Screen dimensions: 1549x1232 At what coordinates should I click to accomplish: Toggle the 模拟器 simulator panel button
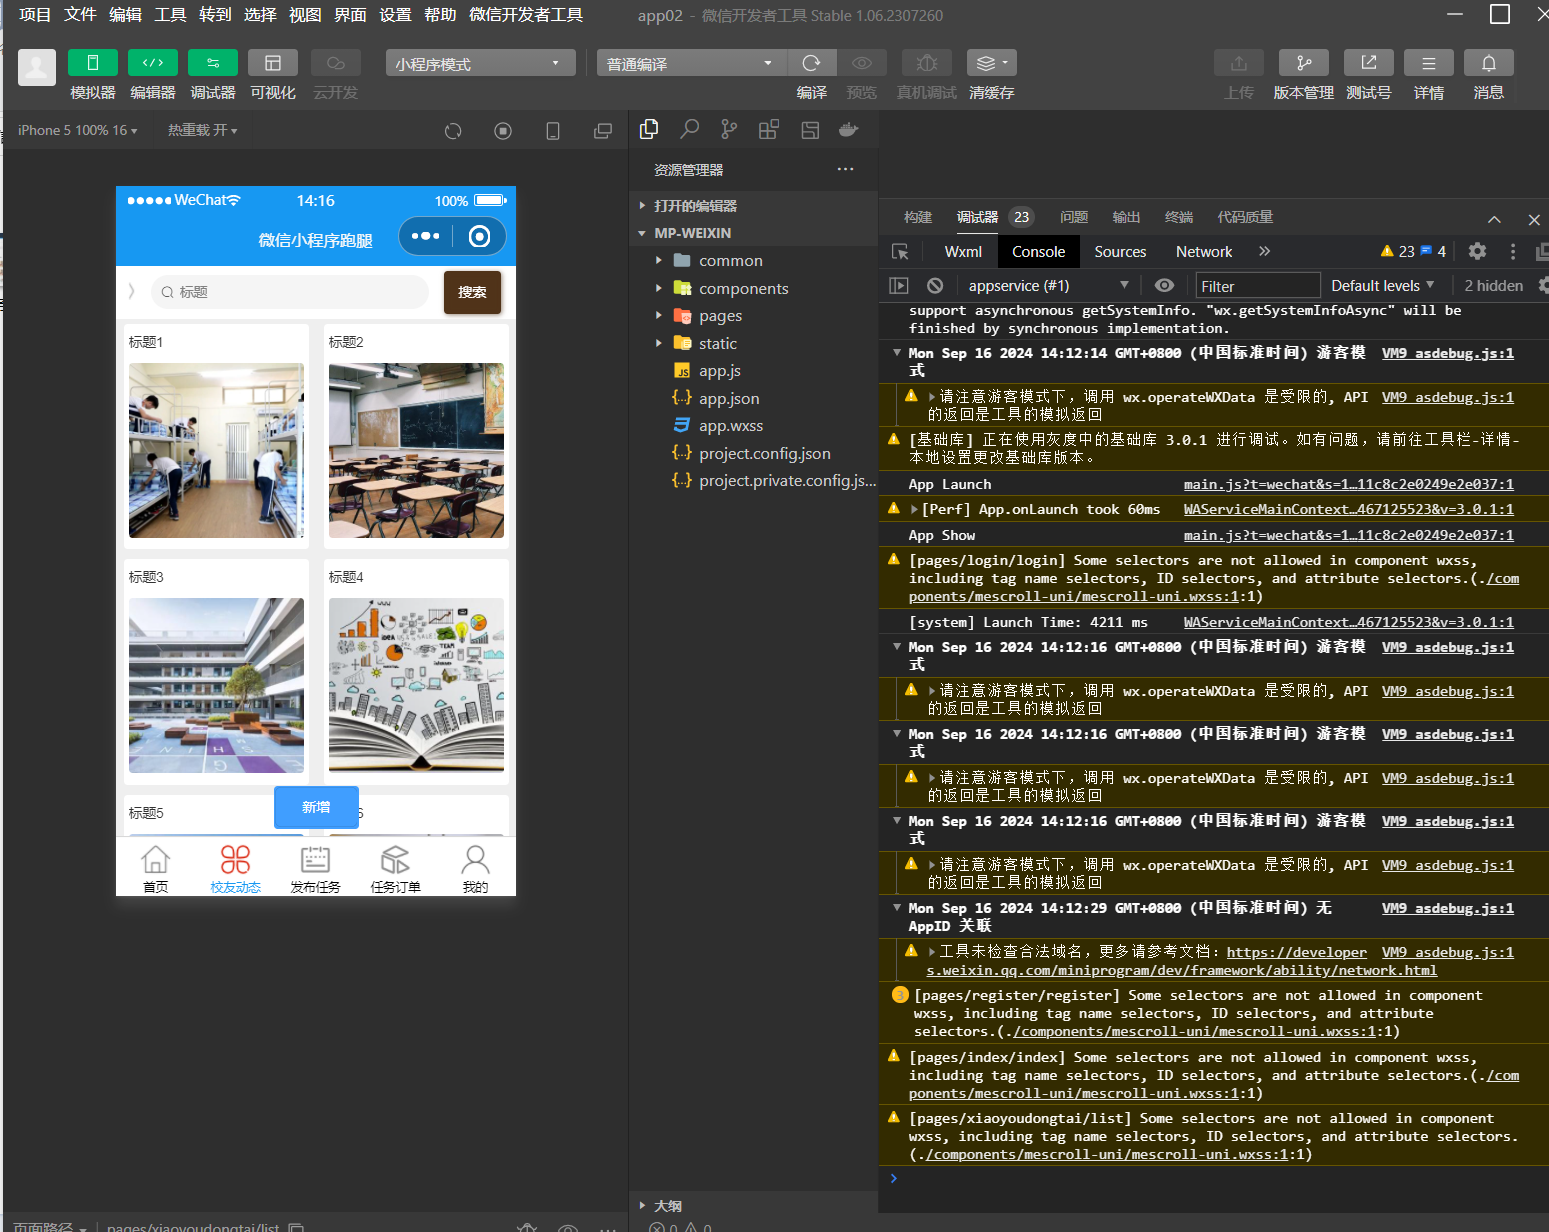(x=92, y=63)
